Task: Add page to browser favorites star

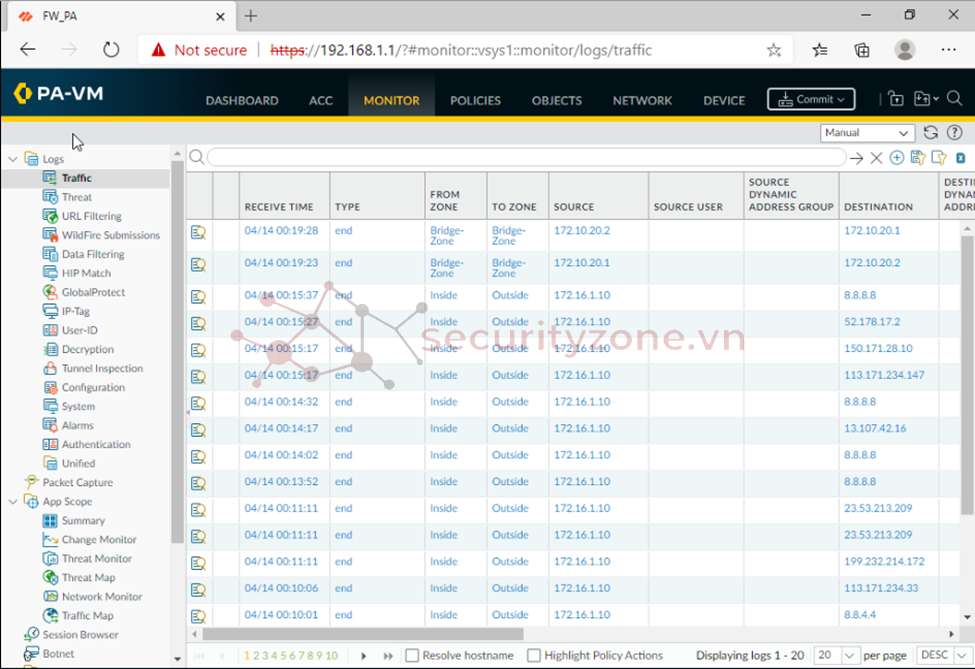Action: (x=774, y=50)
